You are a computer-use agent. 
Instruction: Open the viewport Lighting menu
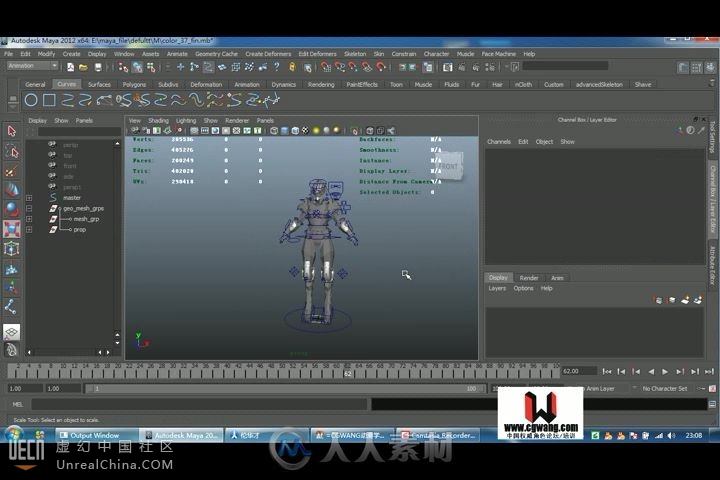186,121
